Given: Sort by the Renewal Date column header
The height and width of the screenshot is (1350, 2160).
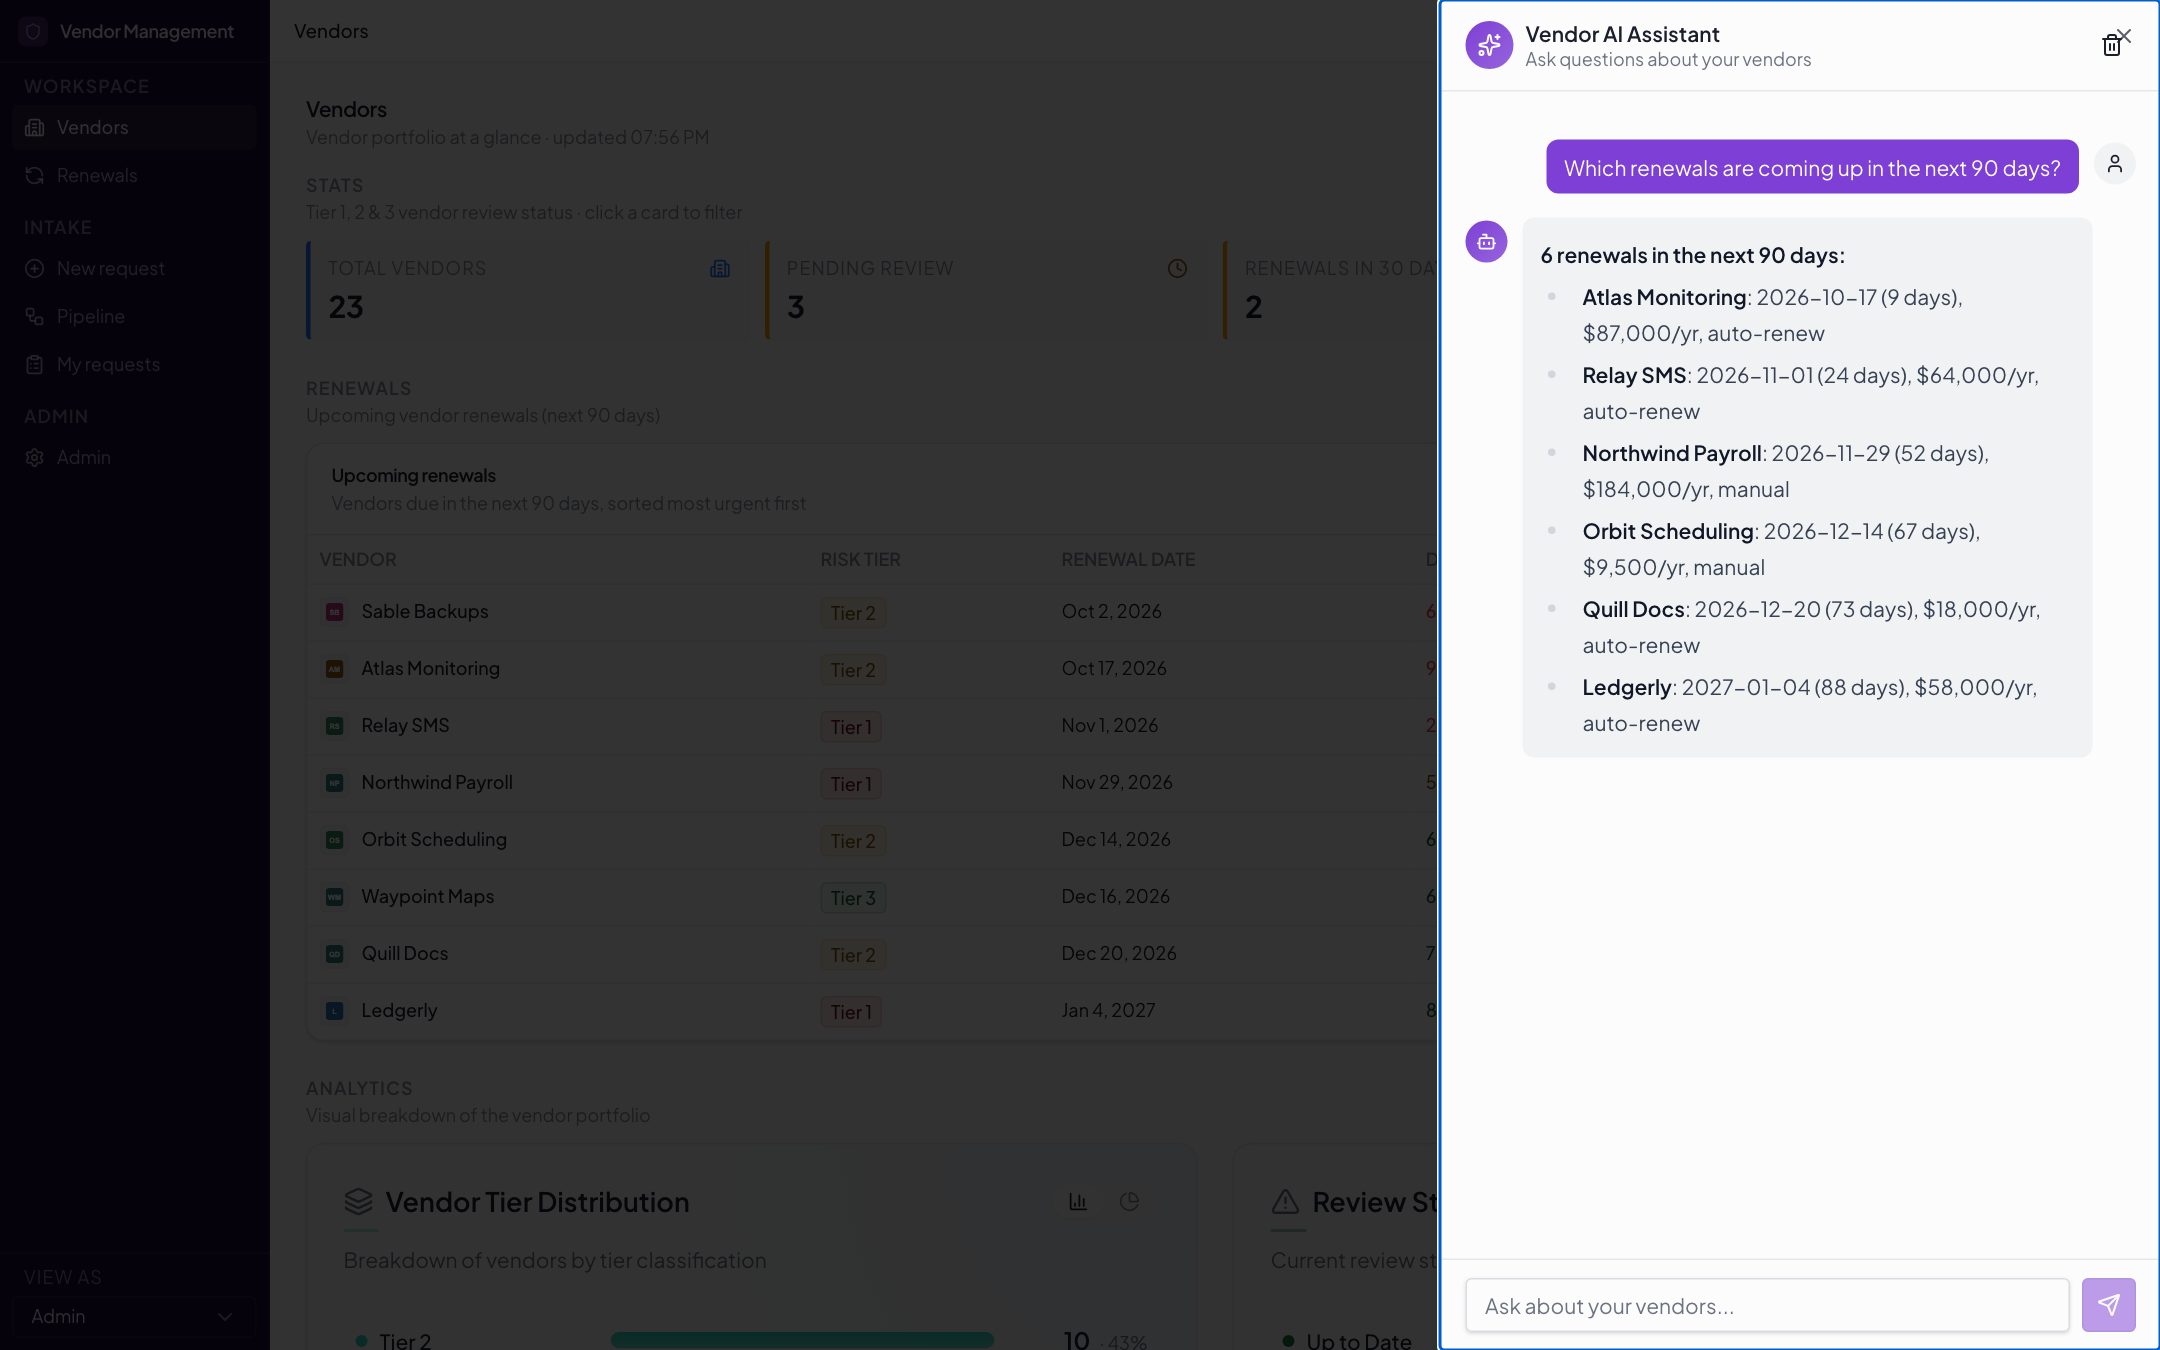Looking at the screenshot, I should (x=1128, y=559).
